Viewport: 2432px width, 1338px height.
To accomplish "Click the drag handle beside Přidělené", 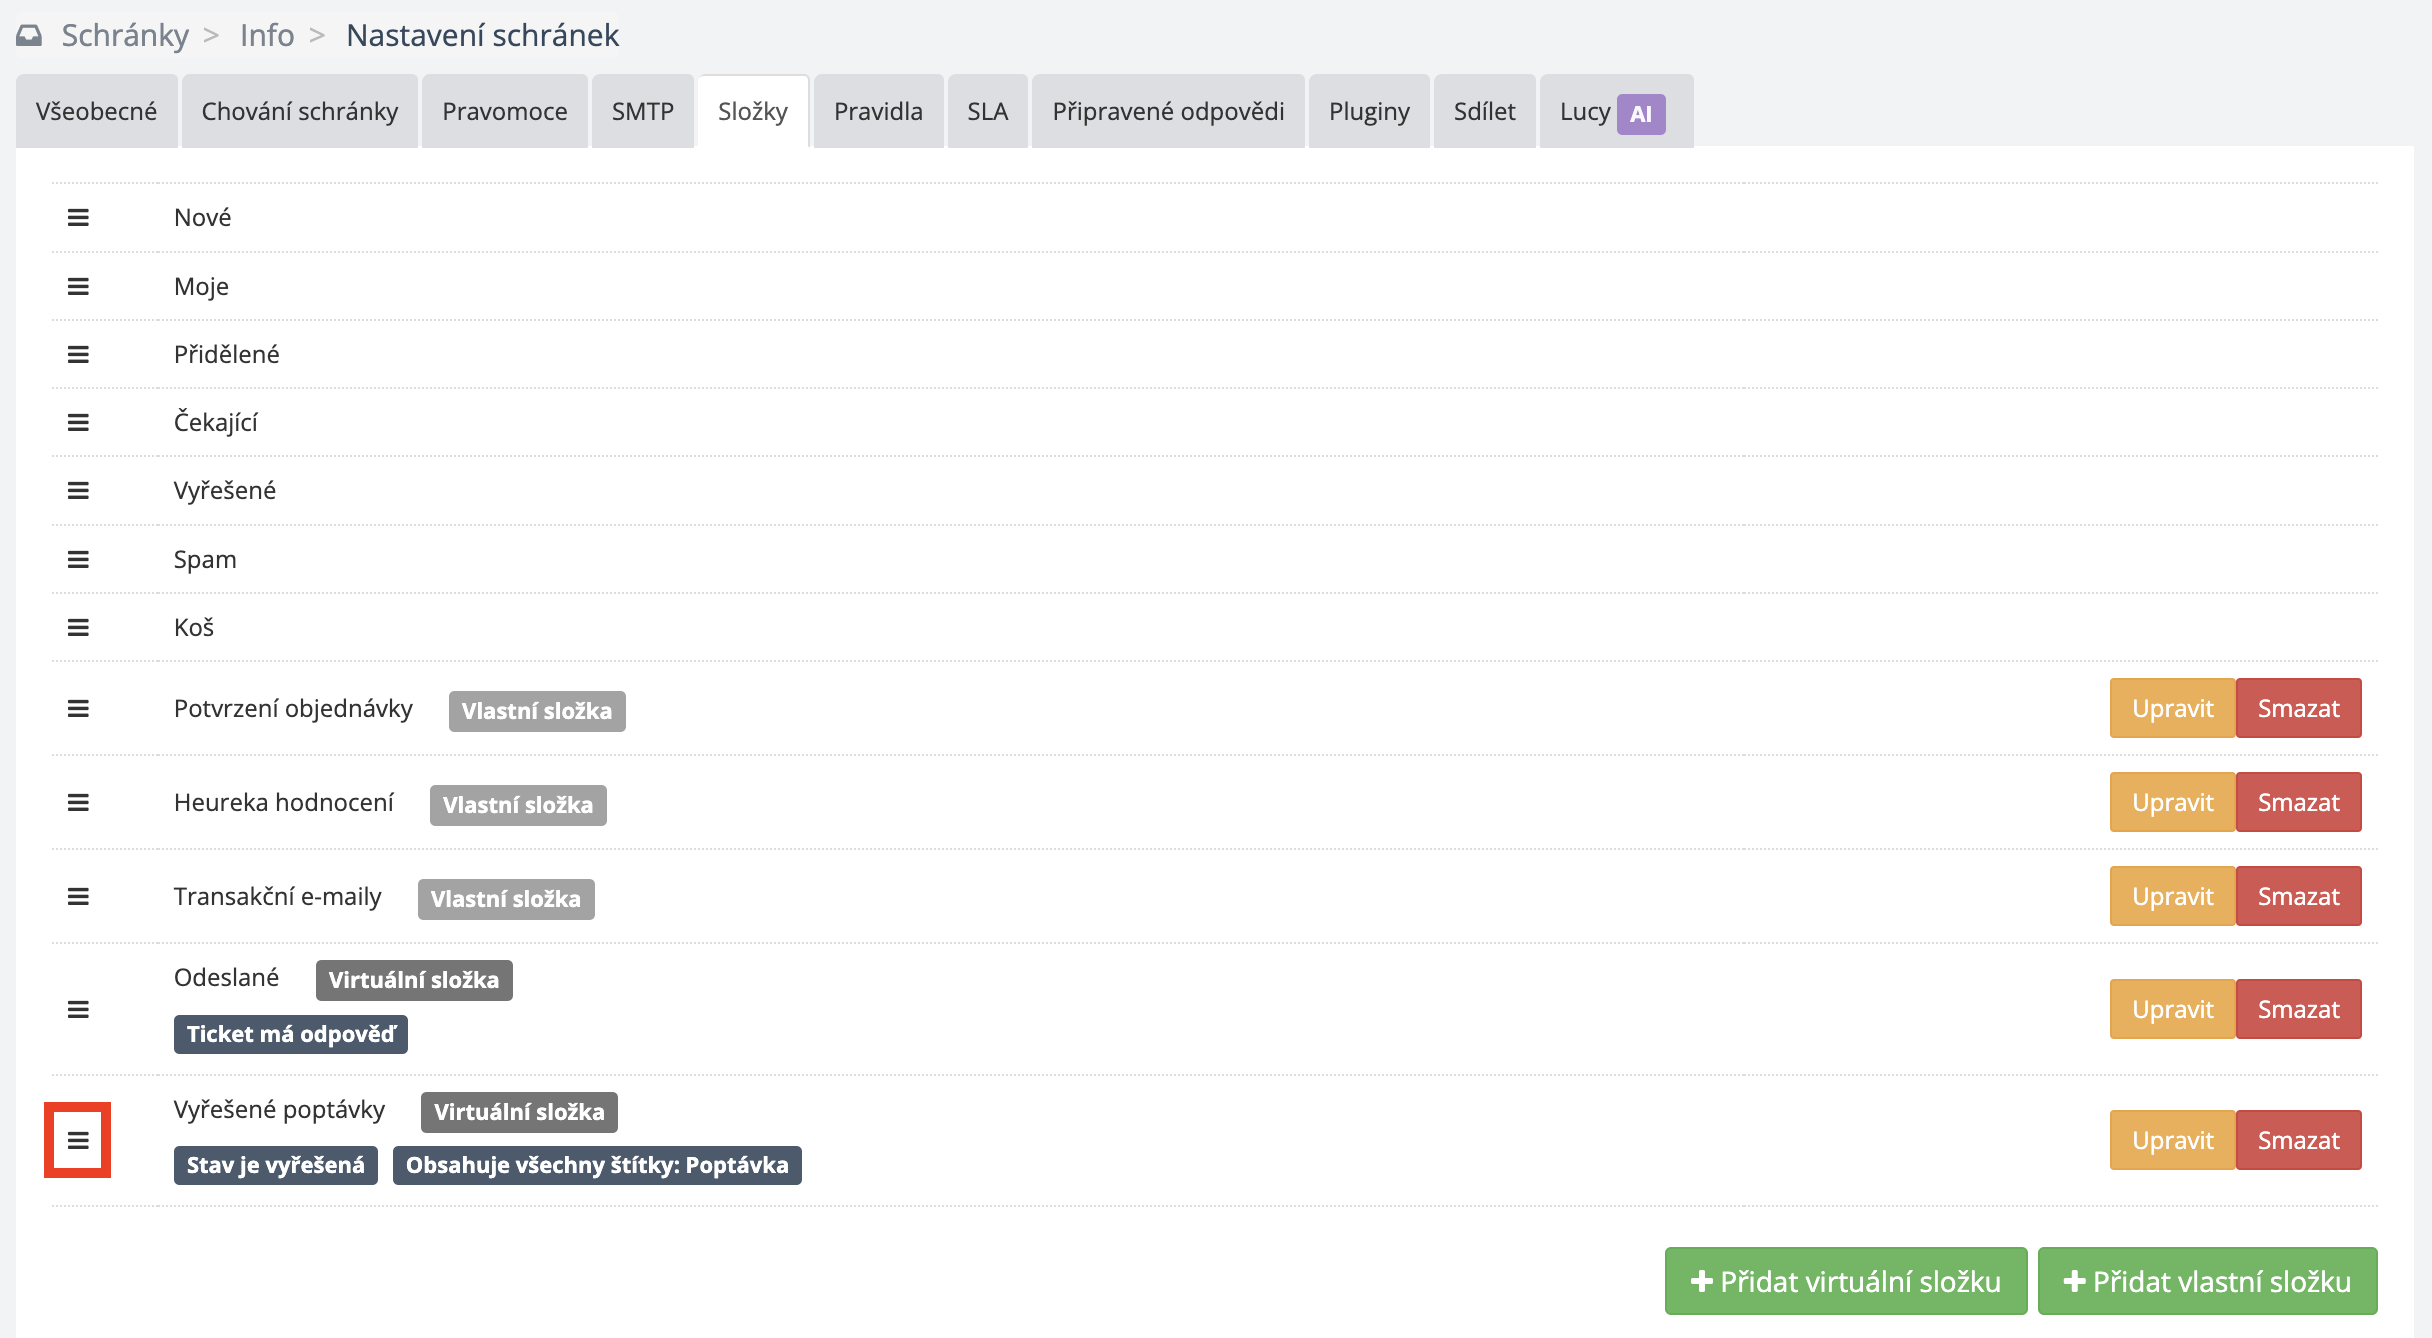I will point(78,354).
